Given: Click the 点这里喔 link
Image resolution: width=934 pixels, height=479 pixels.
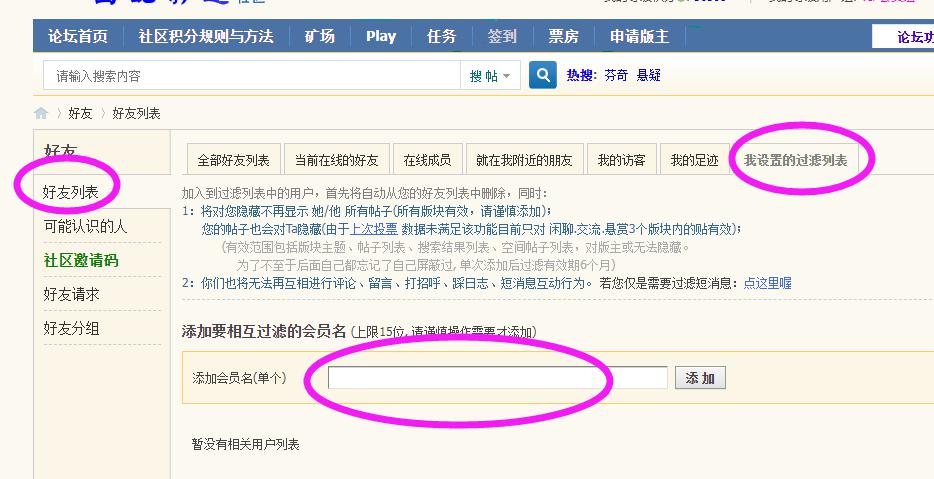Looking at the screenshot, I should tap(767, 283).
